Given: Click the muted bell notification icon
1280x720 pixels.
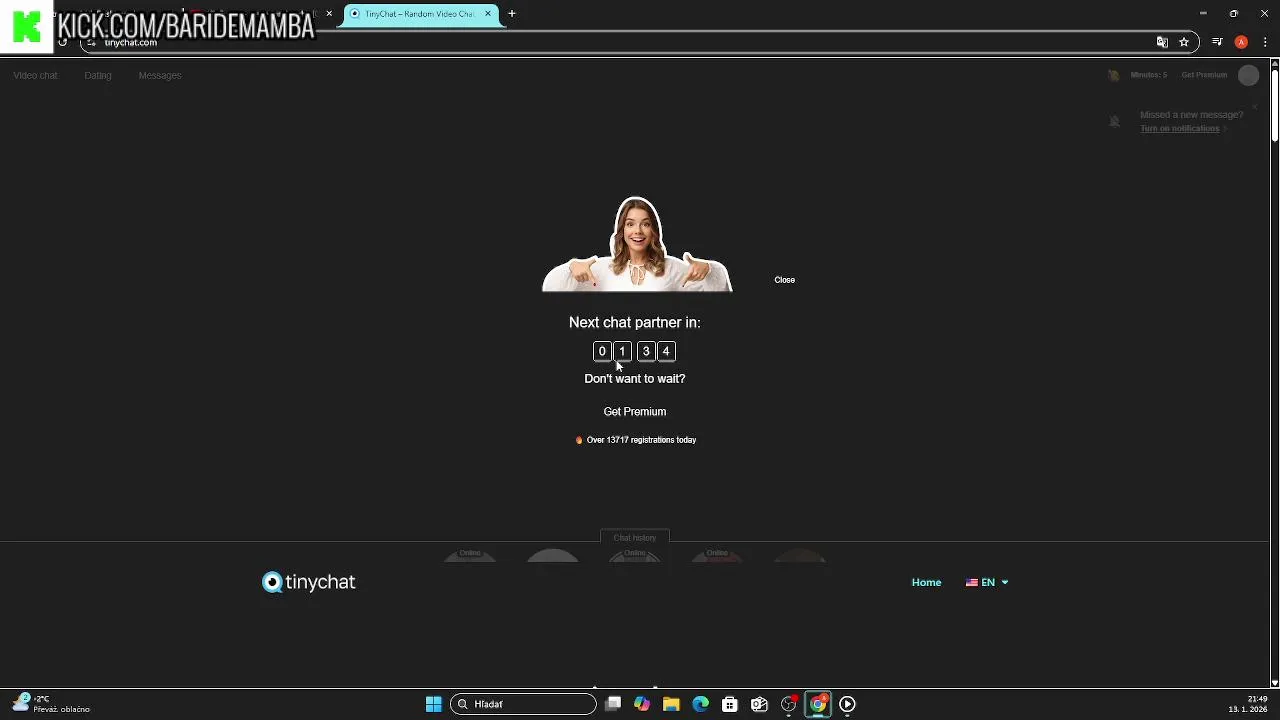Looking at the screenshot, I should point(1114,121).
